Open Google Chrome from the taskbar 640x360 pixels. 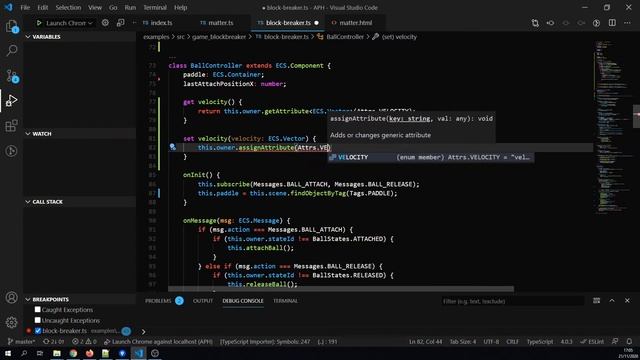pos(73,353)
